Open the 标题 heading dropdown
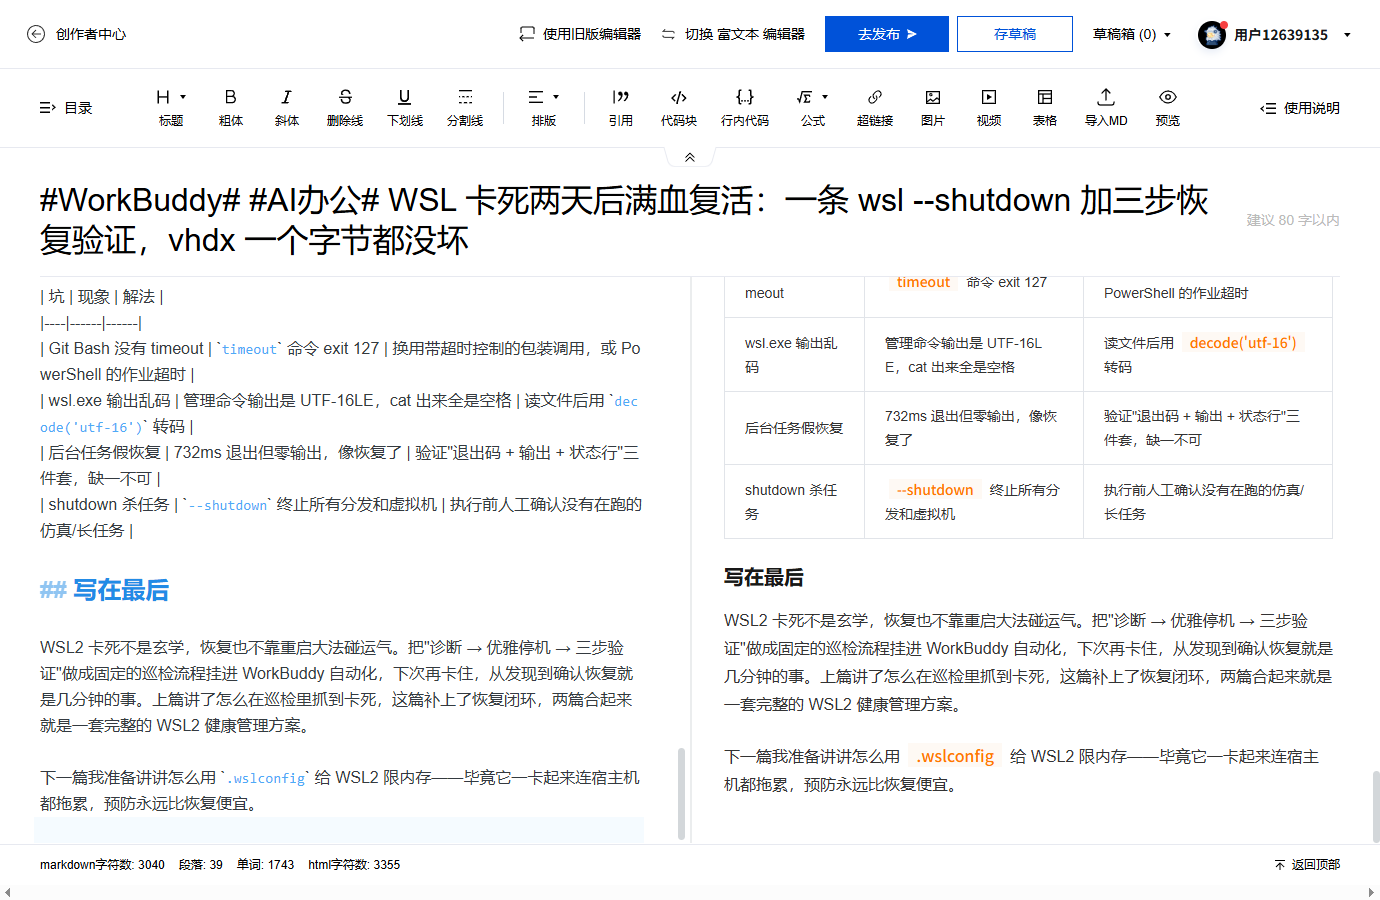This screenshot has height=900, width=1380. [171, 107]
